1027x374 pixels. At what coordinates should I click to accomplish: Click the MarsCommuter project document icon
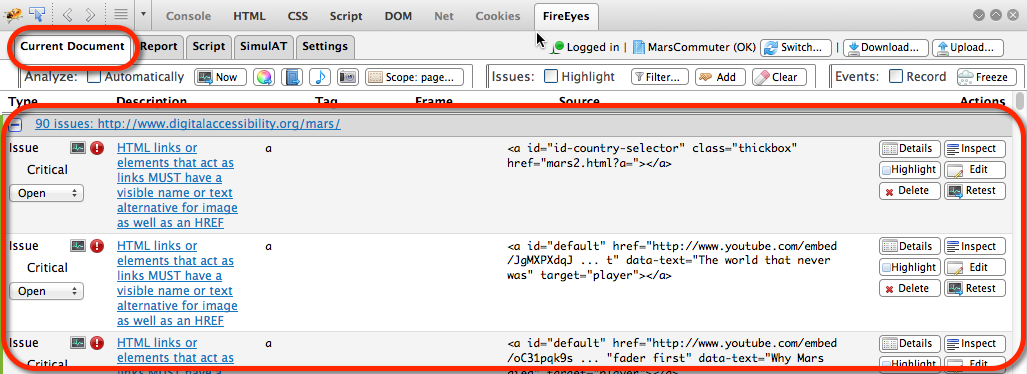[x=638, y=47]
